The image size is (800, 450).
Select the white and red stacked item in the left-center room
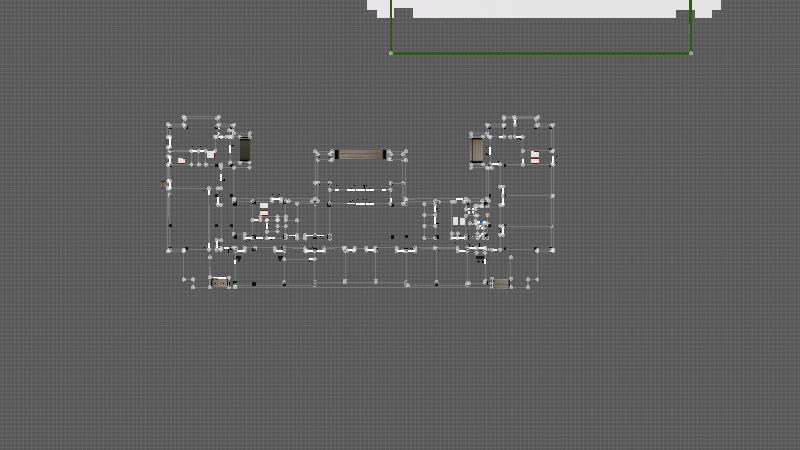click(x=264, y=209)
